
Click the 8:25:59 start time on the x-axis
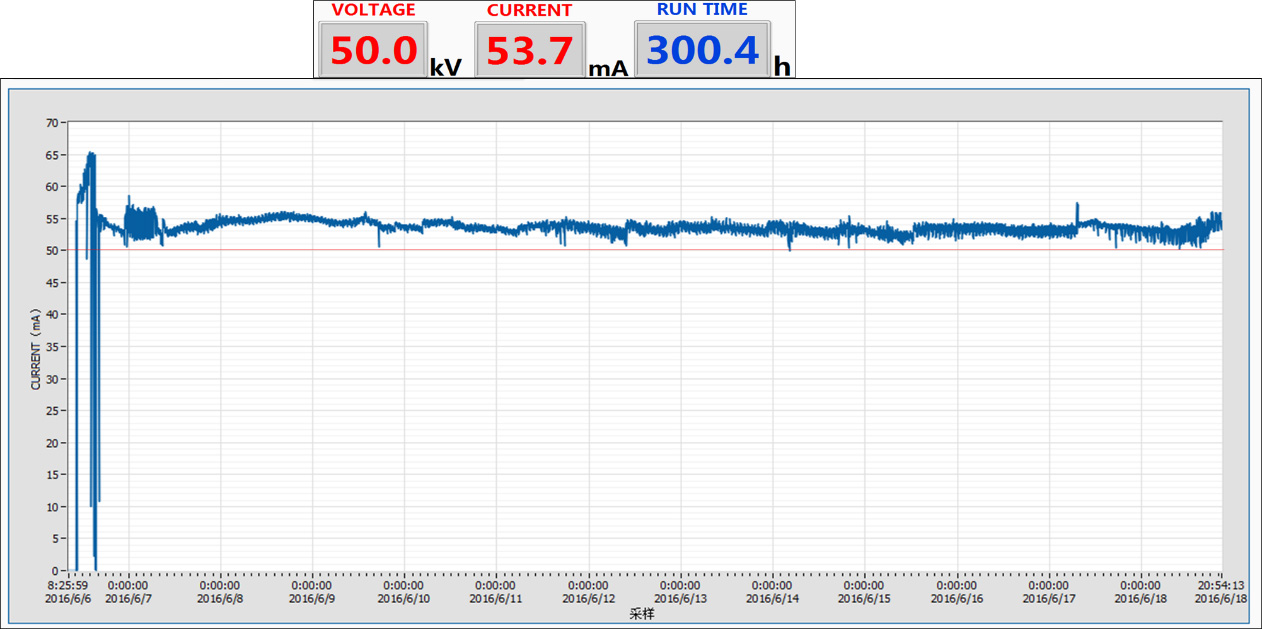point(69,586)
